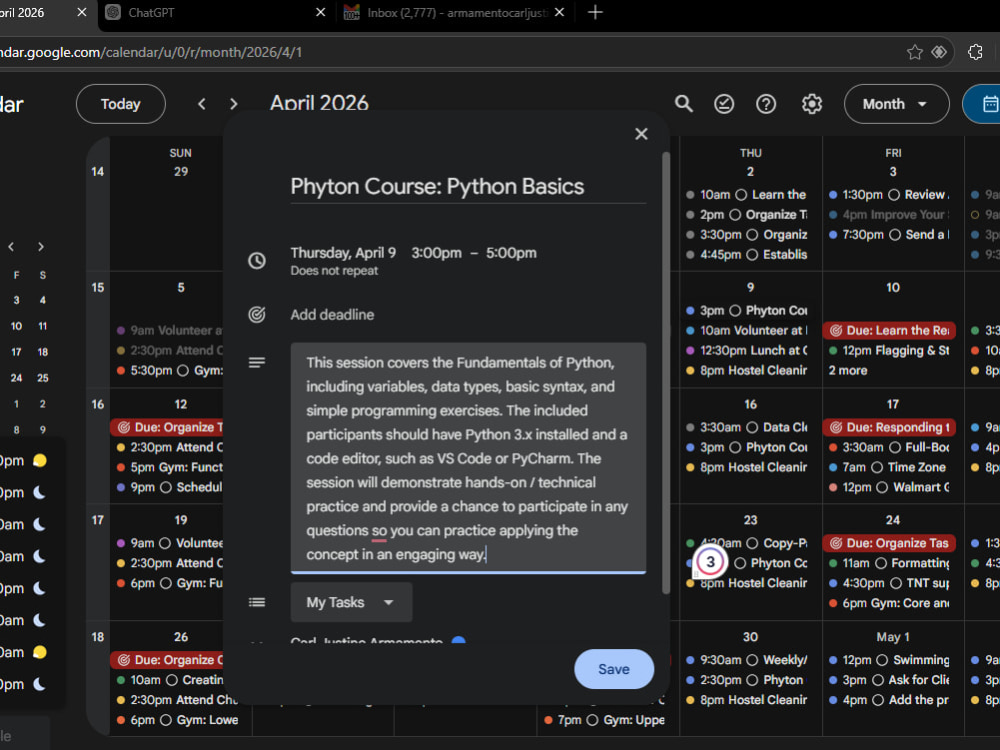Click the calendar view switch icon at top right
This screenshot has height=750, width=1000.
[x=989, y=104]
